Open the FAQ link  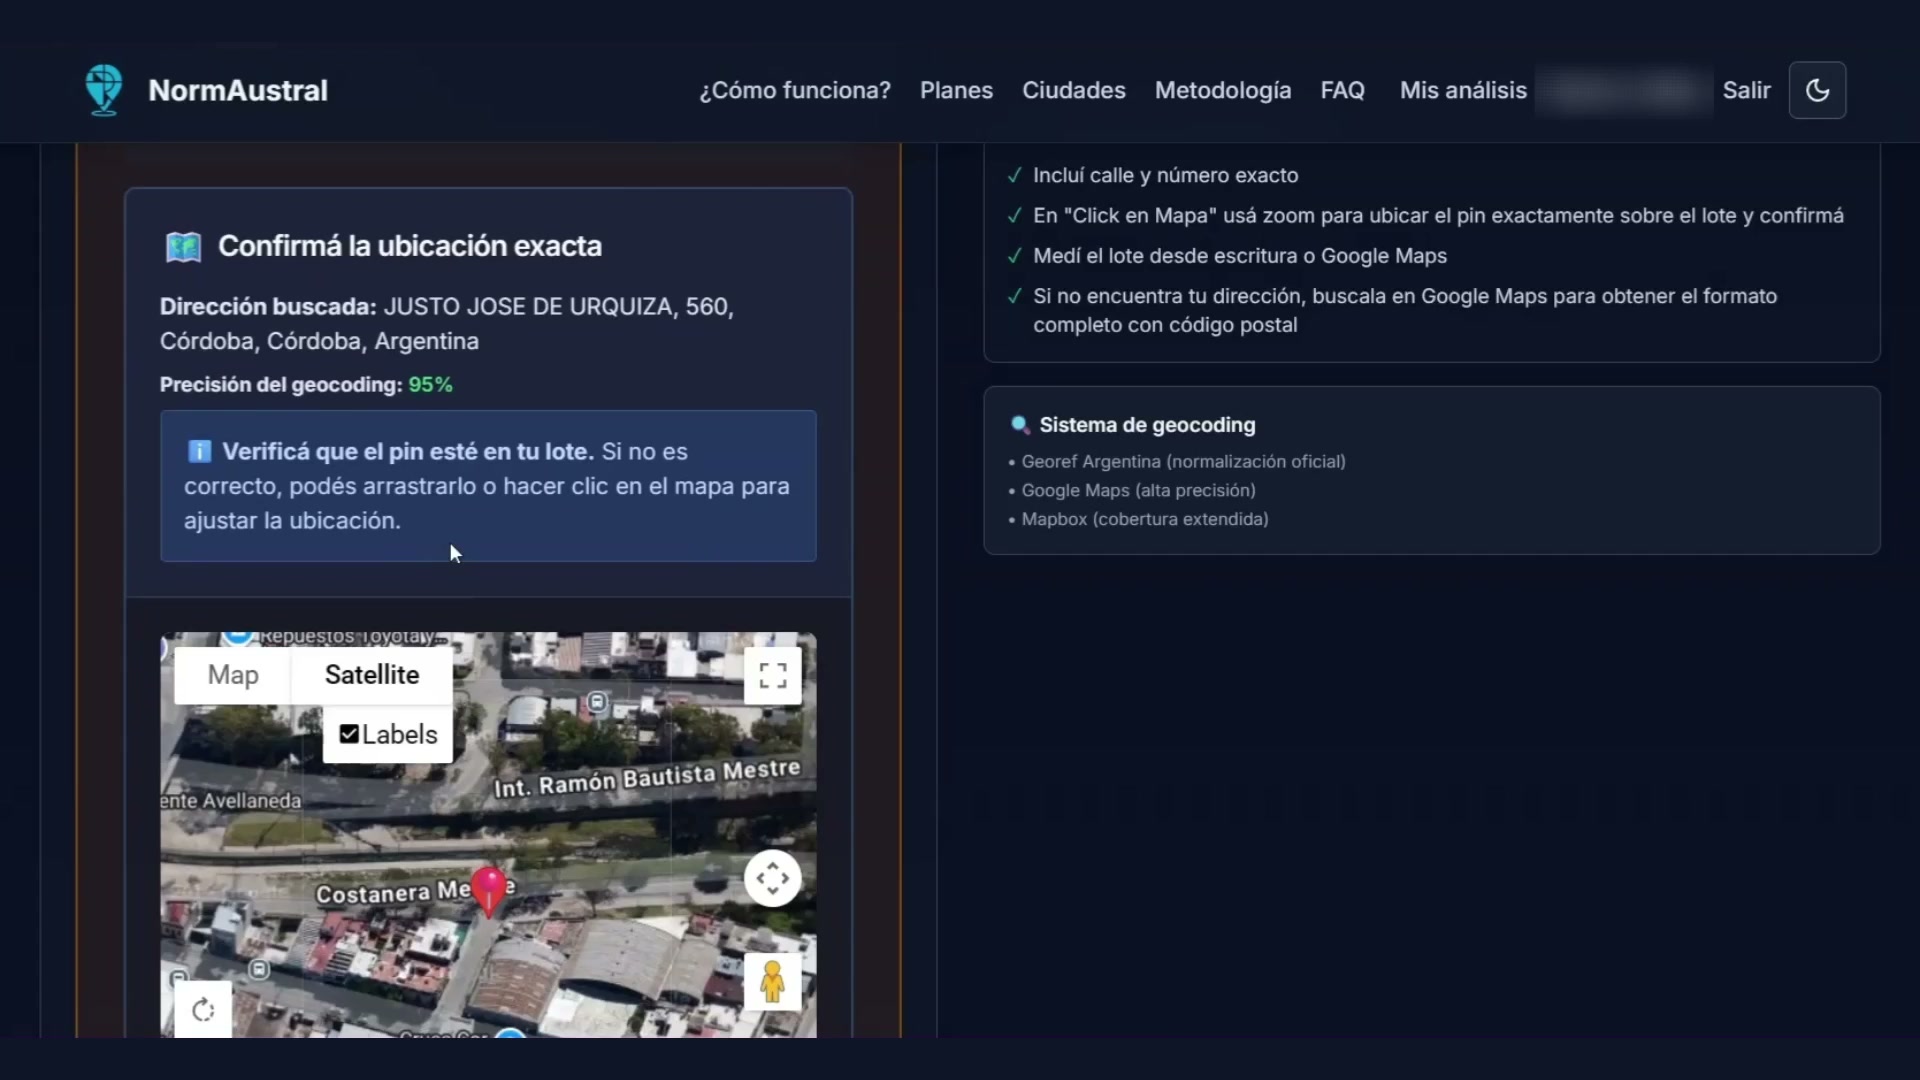pos(1342,90)
